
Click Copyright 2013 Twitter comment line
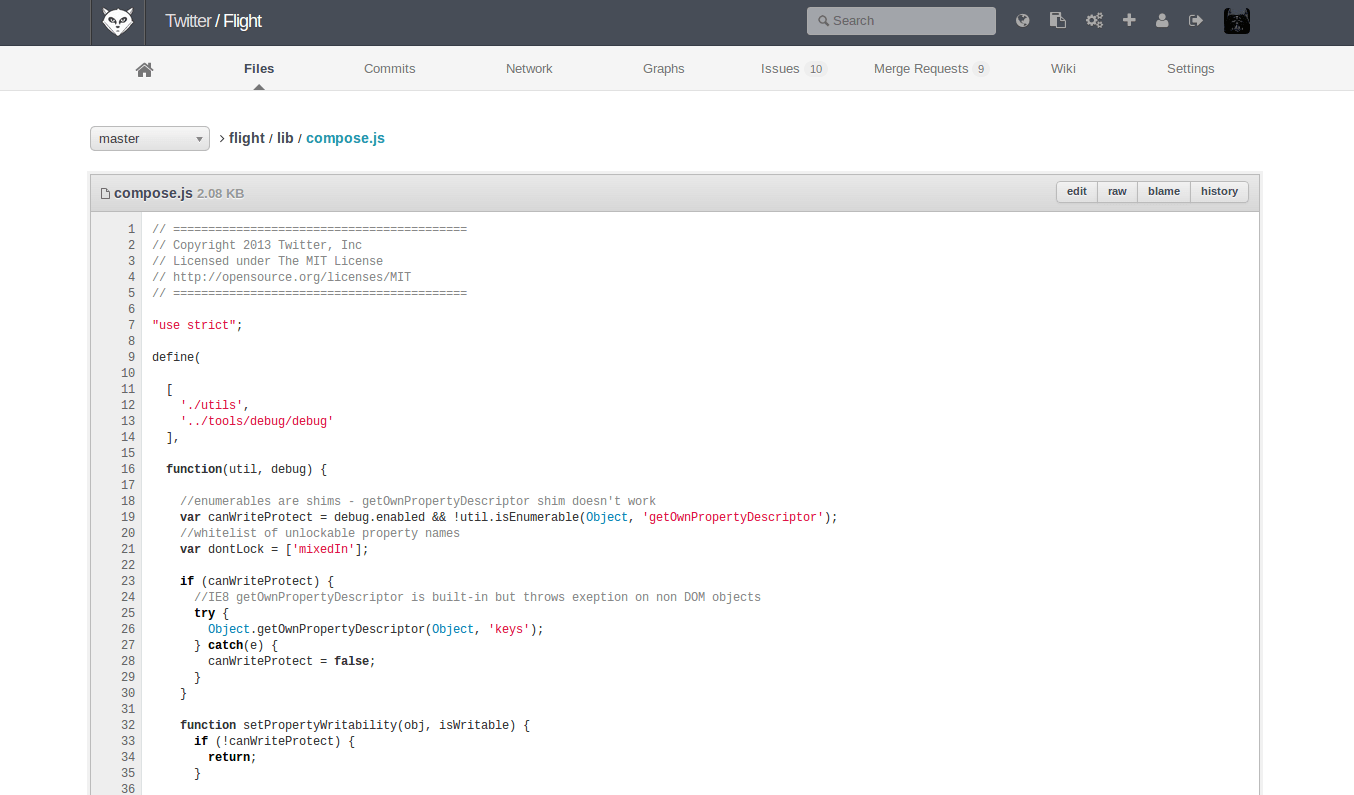coord(257,245)
